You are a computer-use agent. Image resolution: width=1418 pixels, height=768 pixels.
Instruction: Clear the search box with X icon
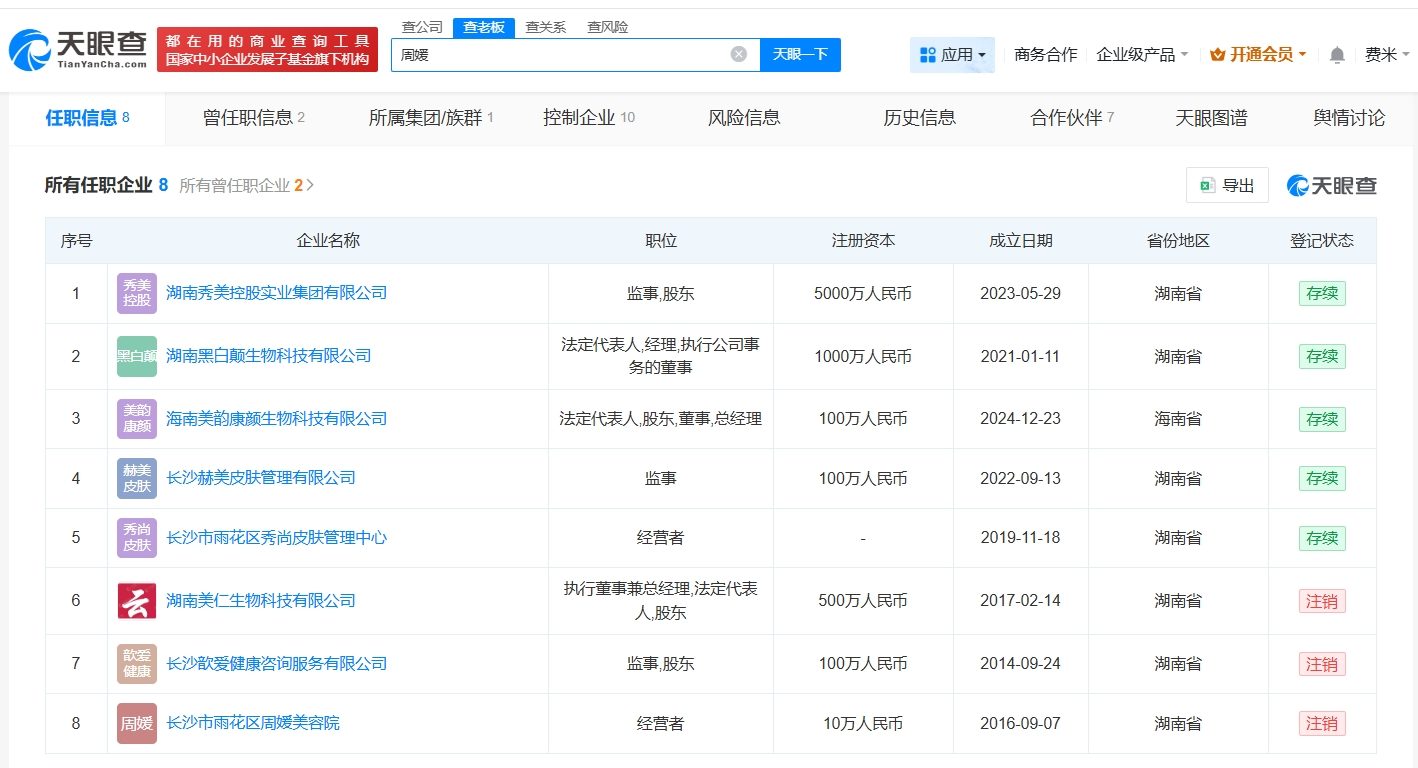click(738, 55)
